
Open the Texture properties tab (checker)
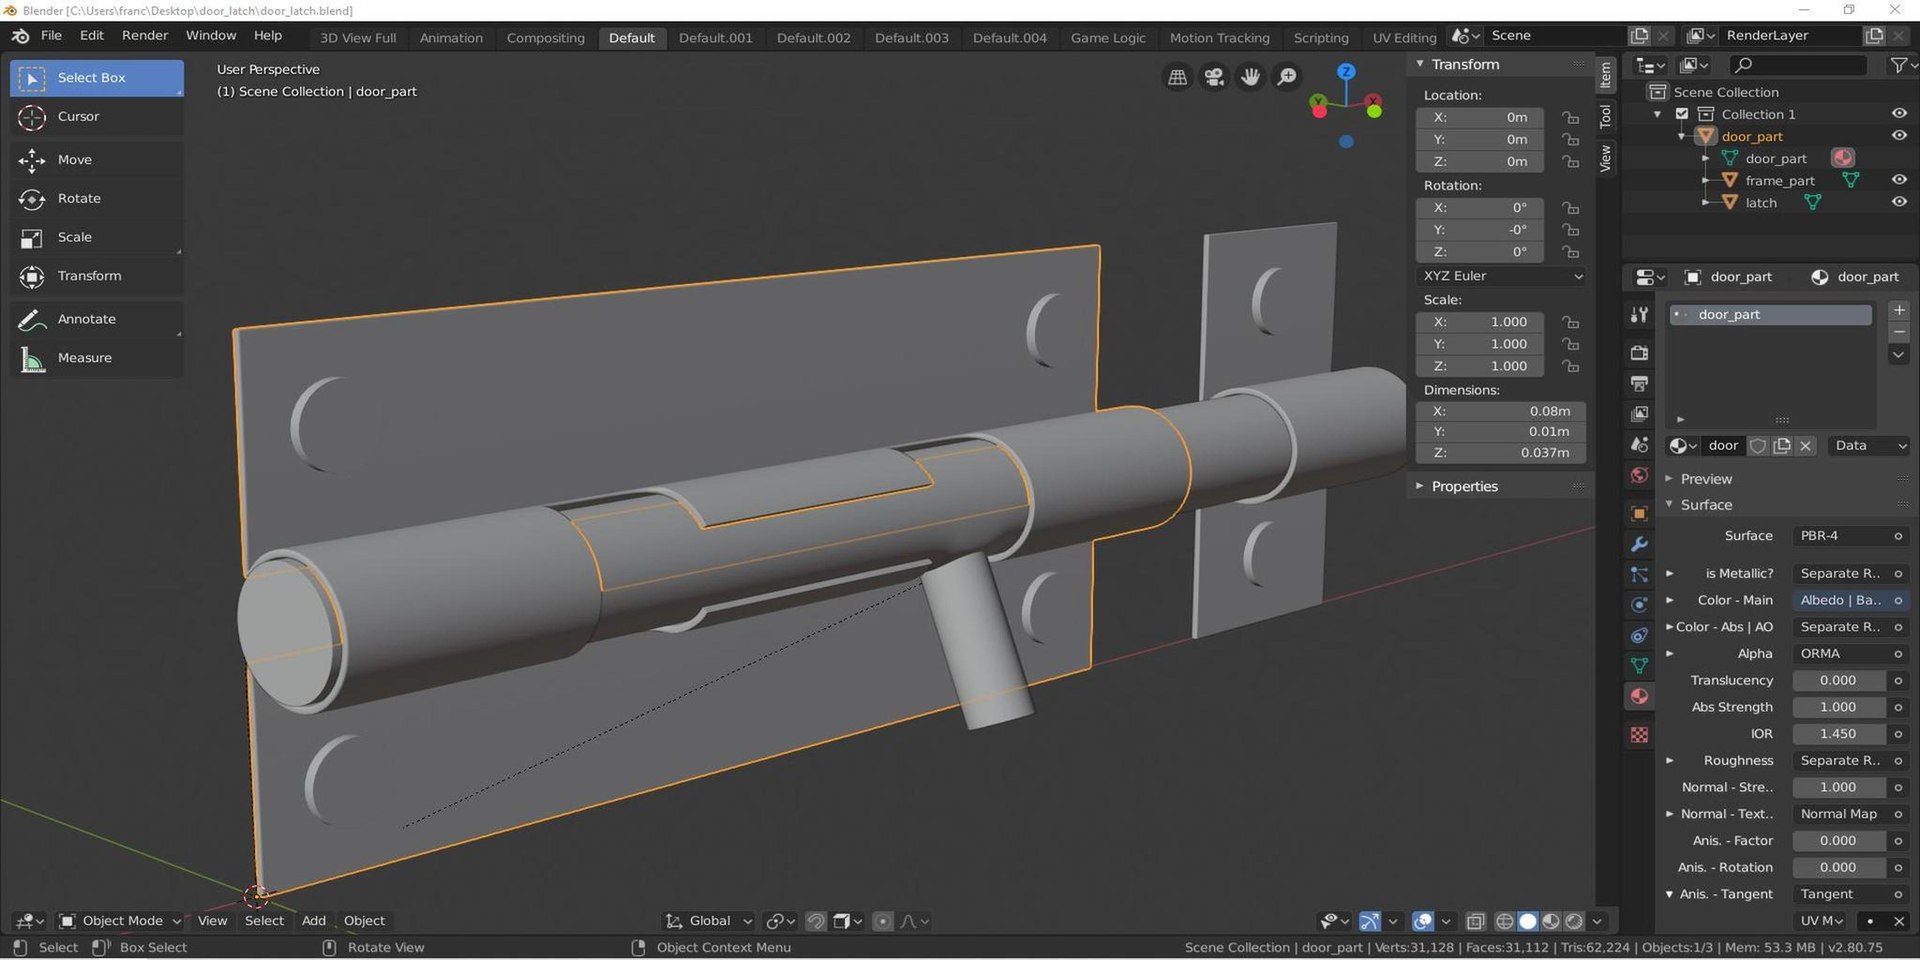point(1639,735)
